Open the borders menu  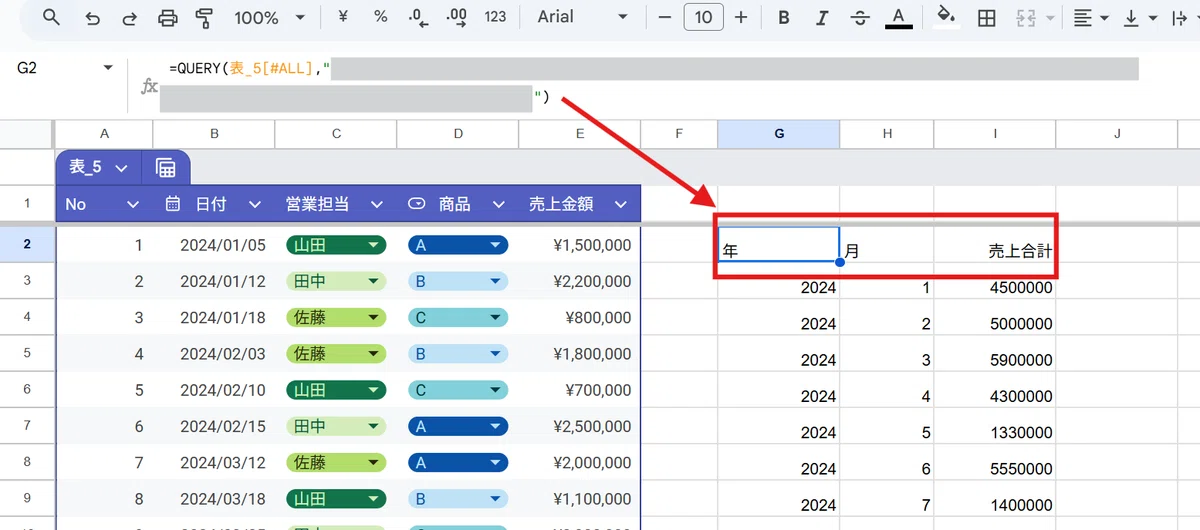(986, 17)
